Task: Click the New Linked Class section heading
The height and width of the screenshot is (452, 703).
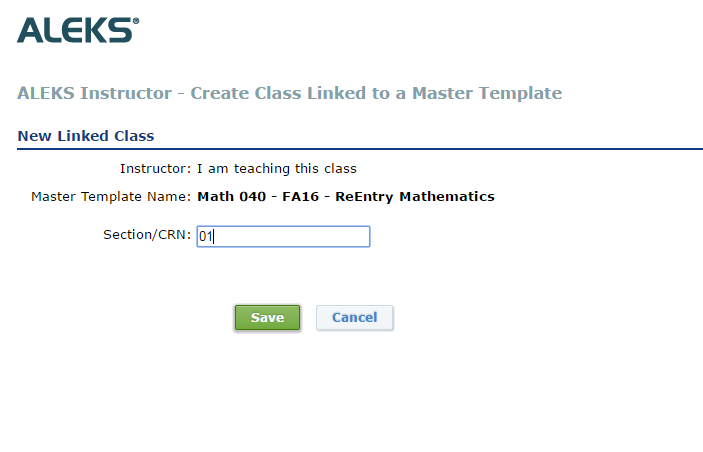Action: (x=86, y=136)
